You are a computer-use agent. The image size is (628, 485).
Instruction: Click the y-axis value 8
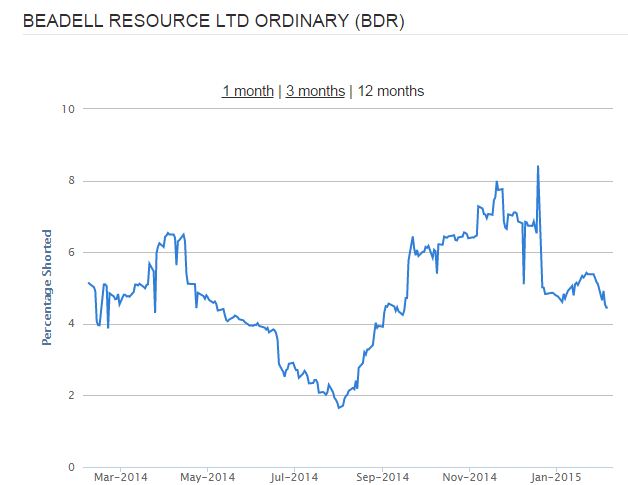point(71,180)
